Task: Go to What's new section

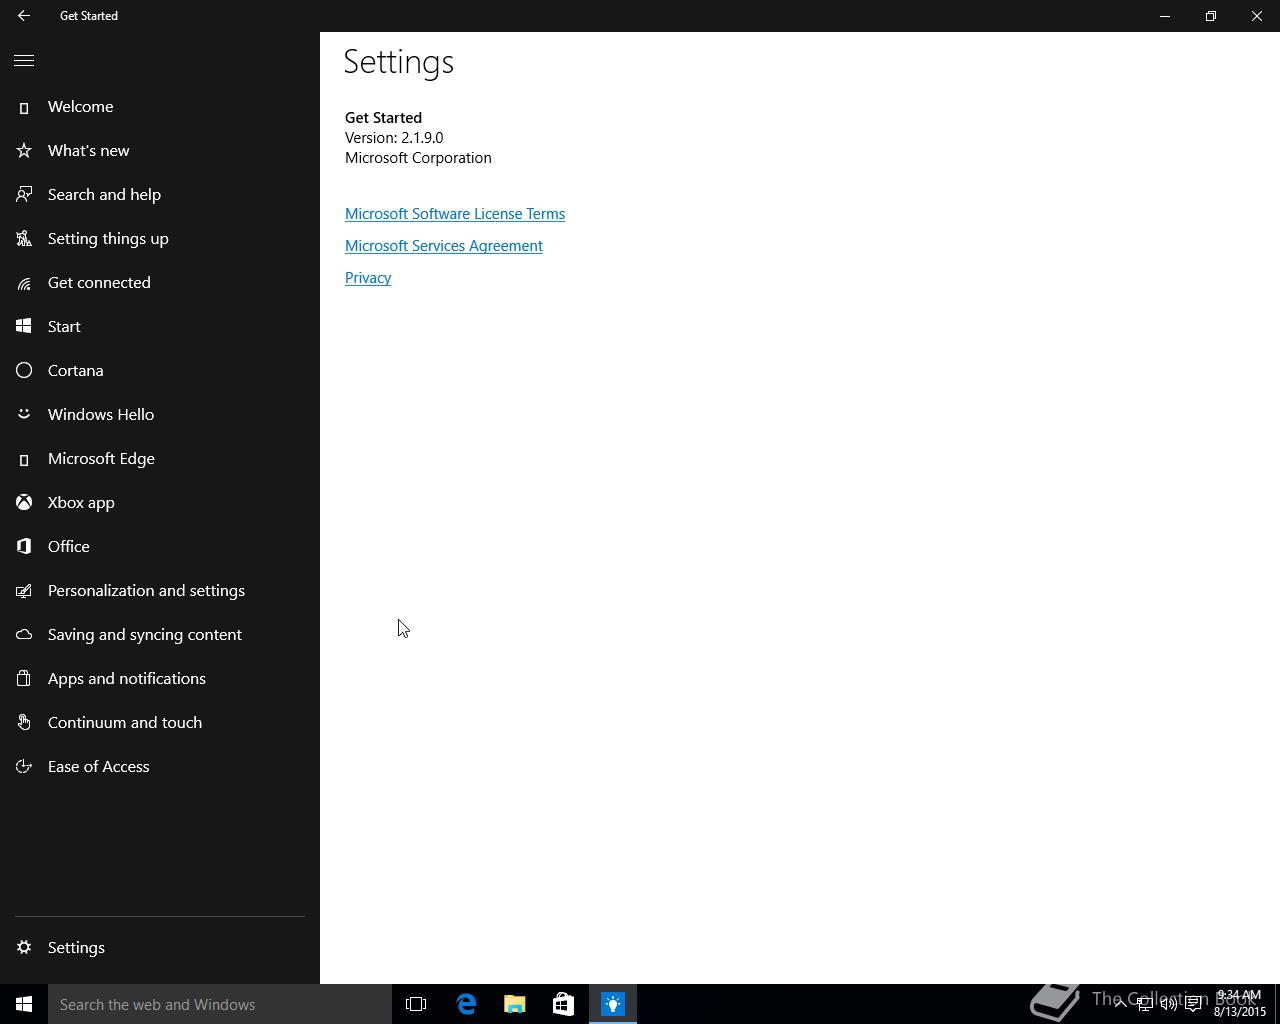Action: pyautogui.click(x=88, y=151)
